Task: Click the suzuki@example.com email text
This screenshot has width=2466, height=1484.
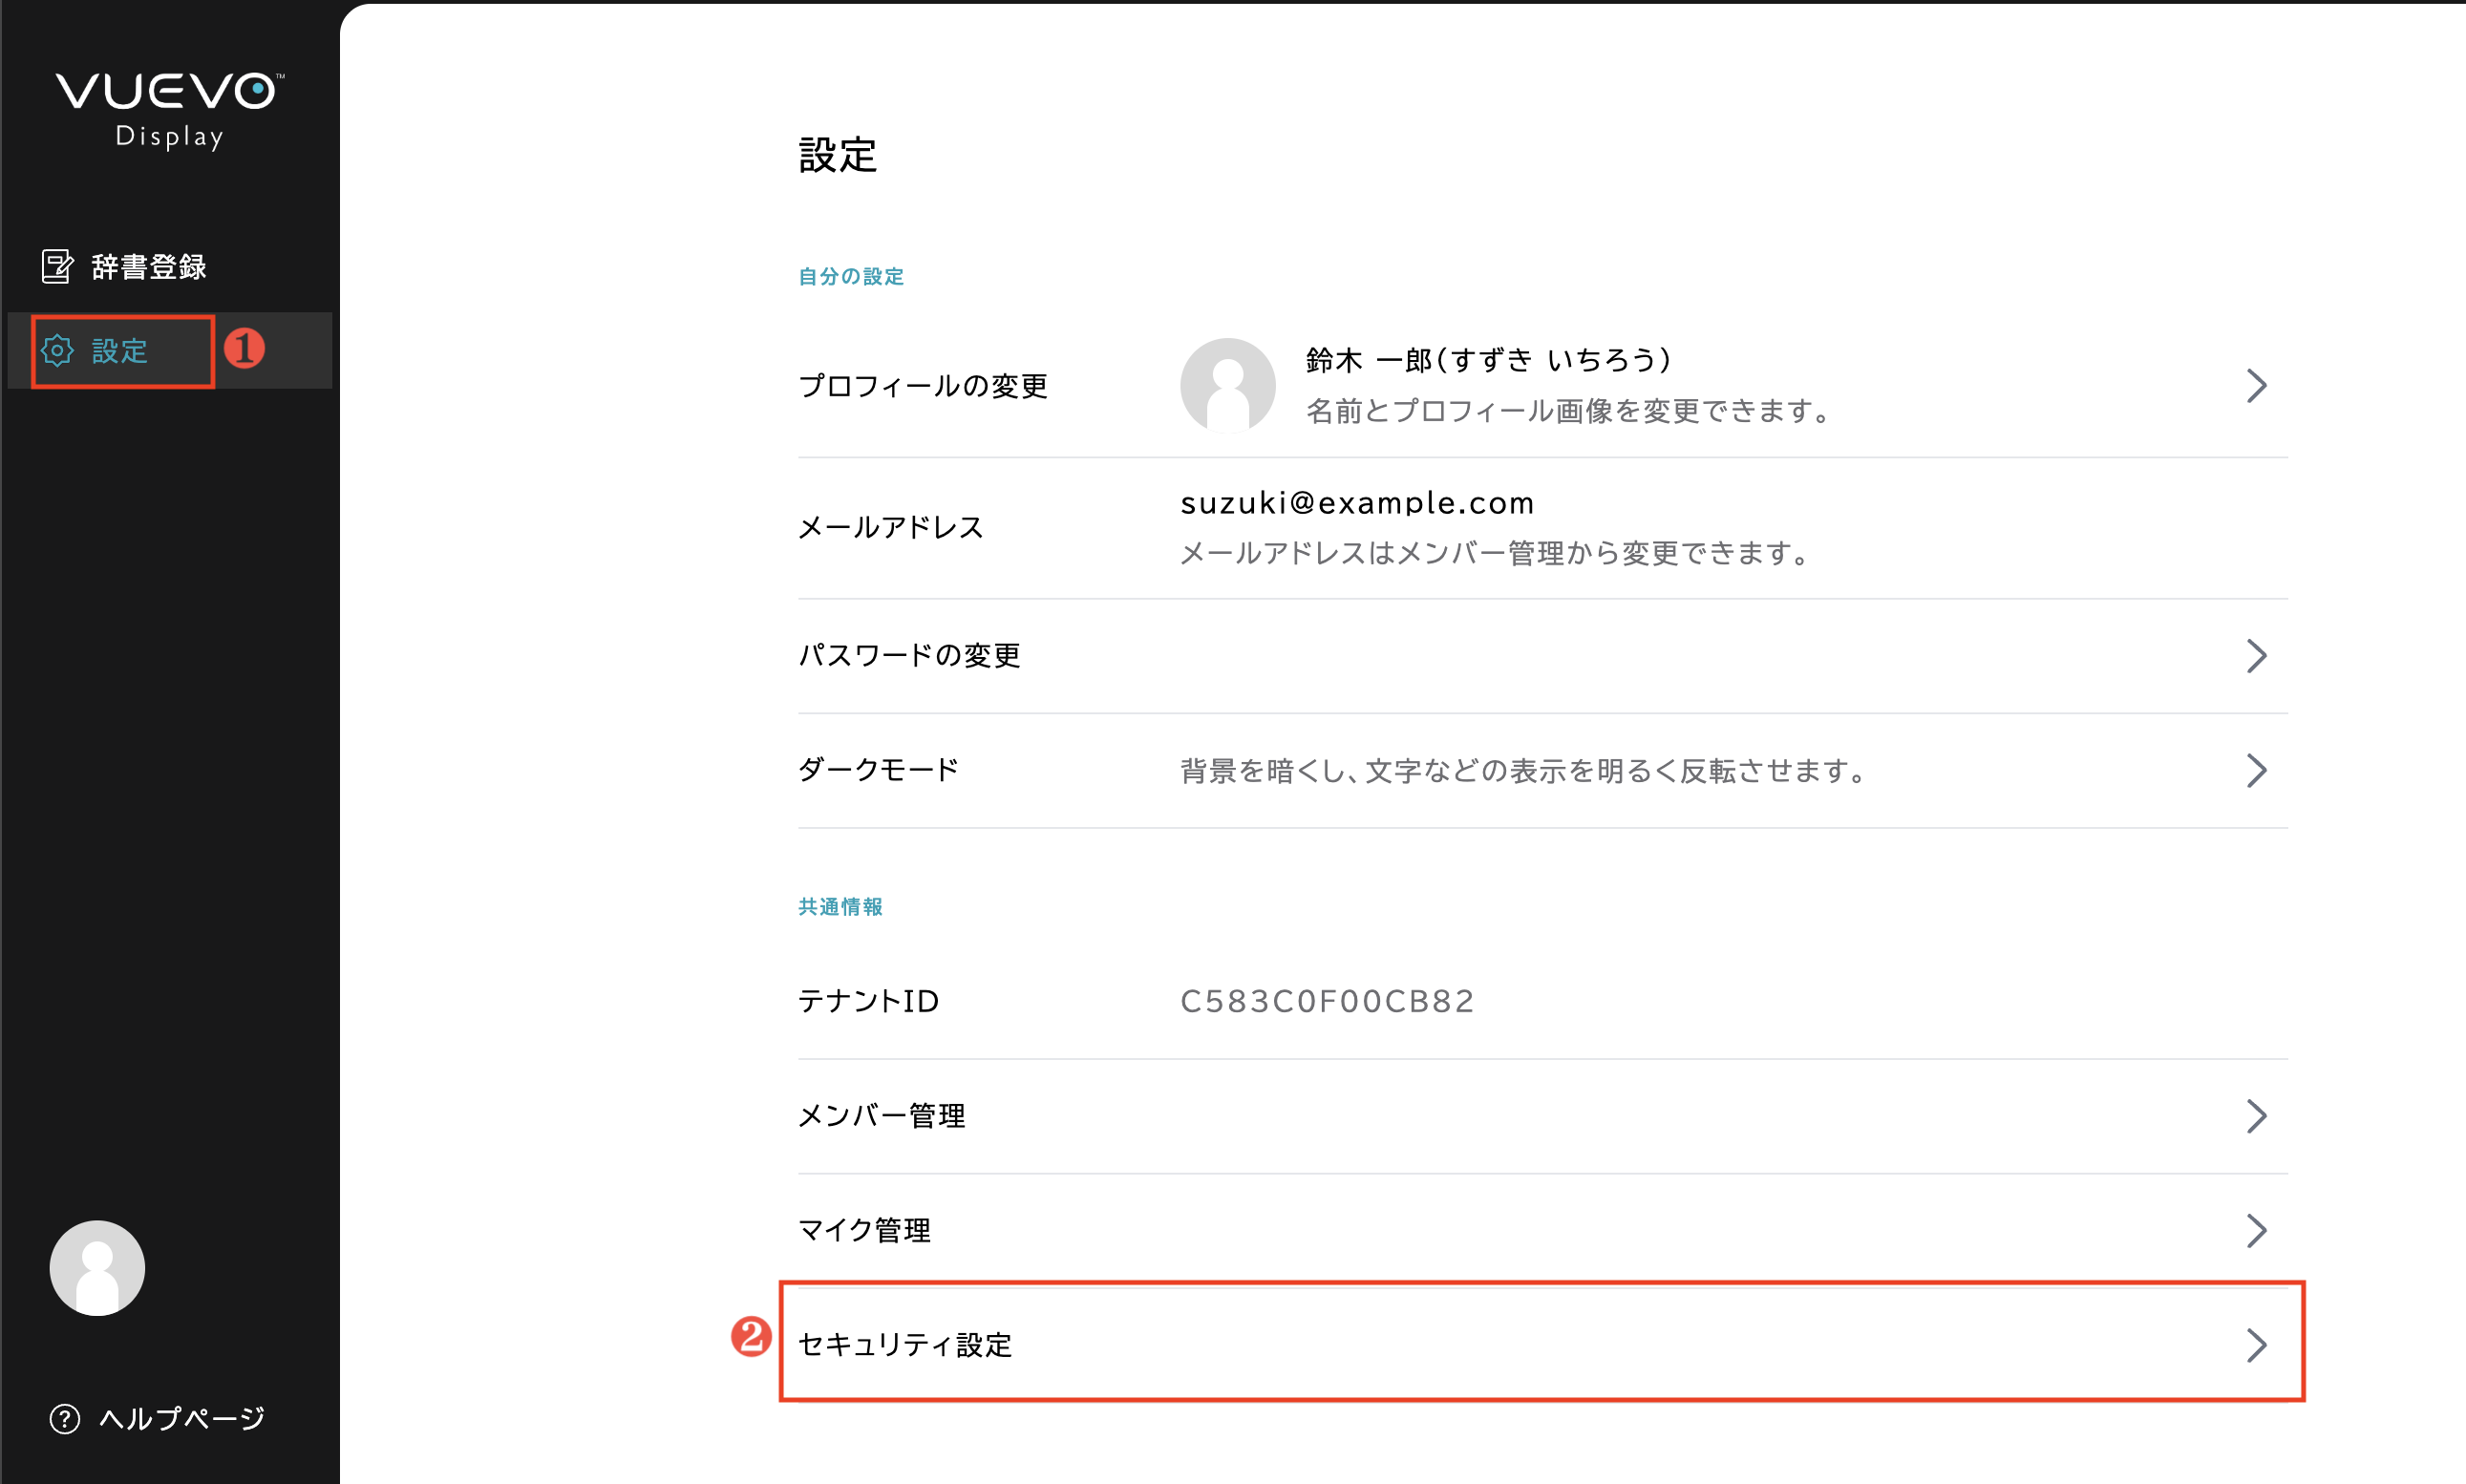Action: (x=1356, y=503)
